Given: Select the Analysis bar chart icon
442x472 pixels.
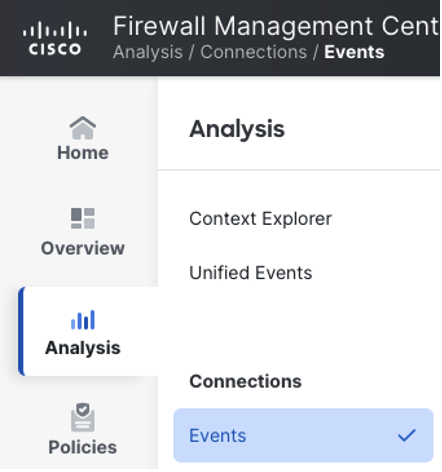Looking at the screenshot, I should click(x=83, y=320).
